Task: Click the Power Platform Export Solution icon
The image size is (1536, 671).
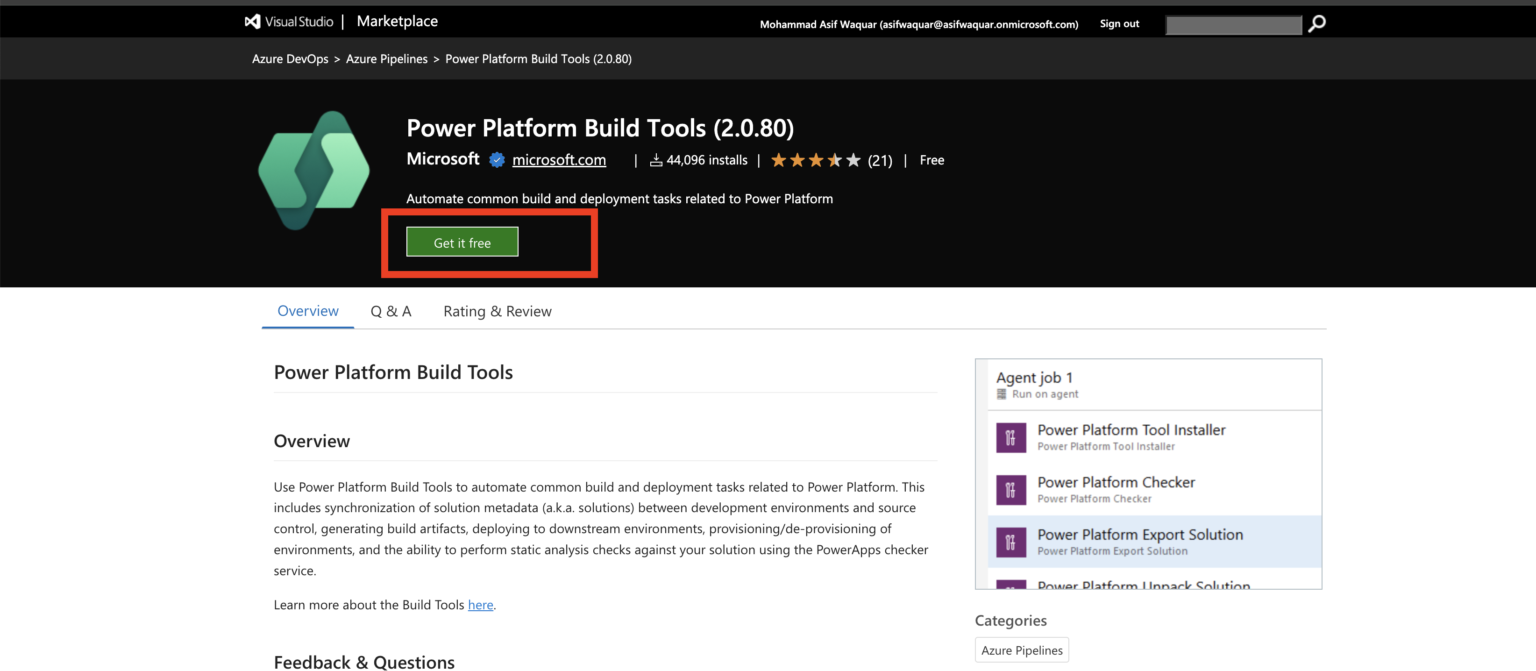Action: (1011, 541)
